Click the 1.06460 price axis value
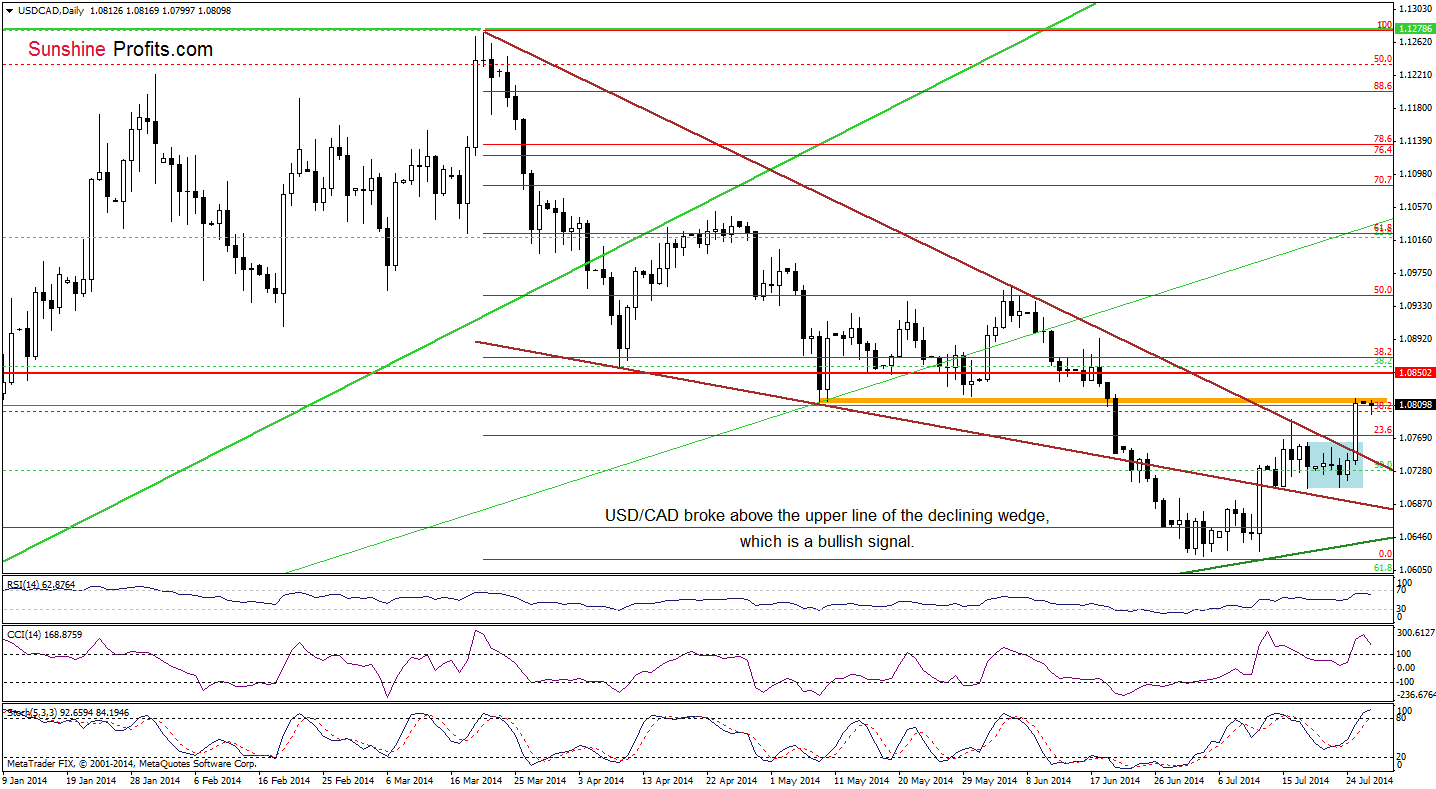The width and height of the screenshot is (1436, 789). coord(1416,537)
